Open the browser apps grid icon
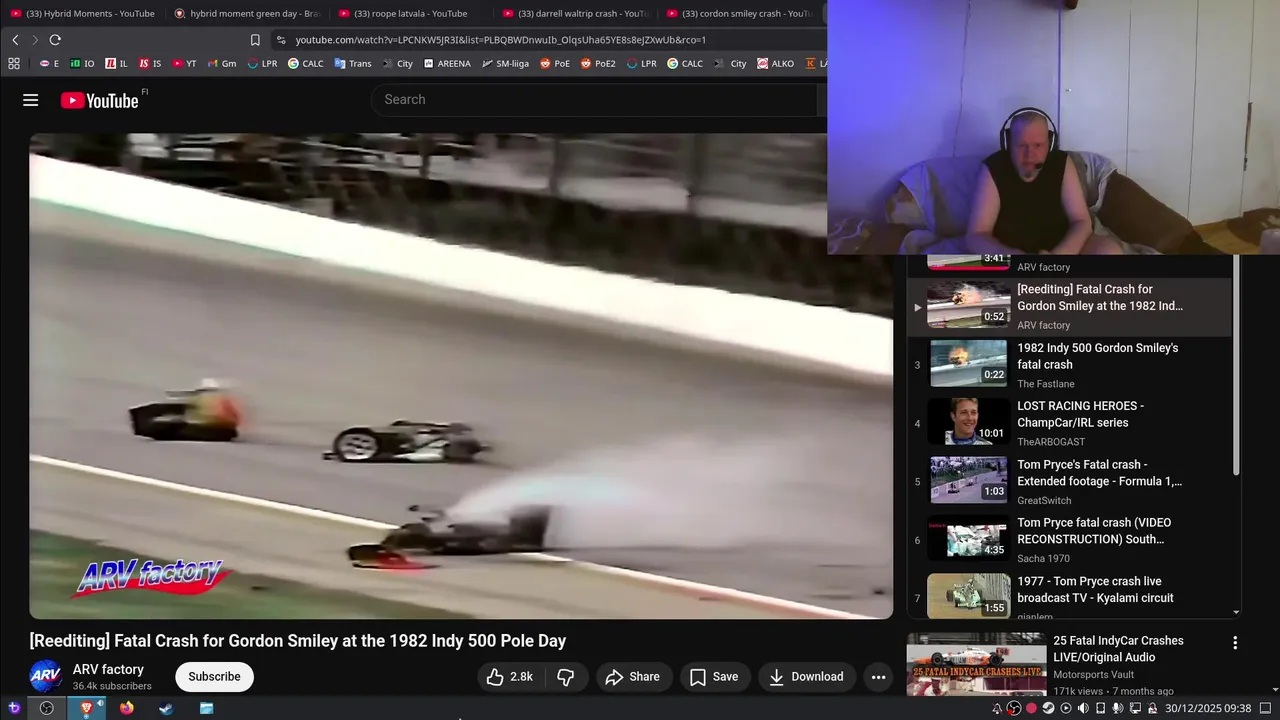The image size is (1280, 720). 14,63
